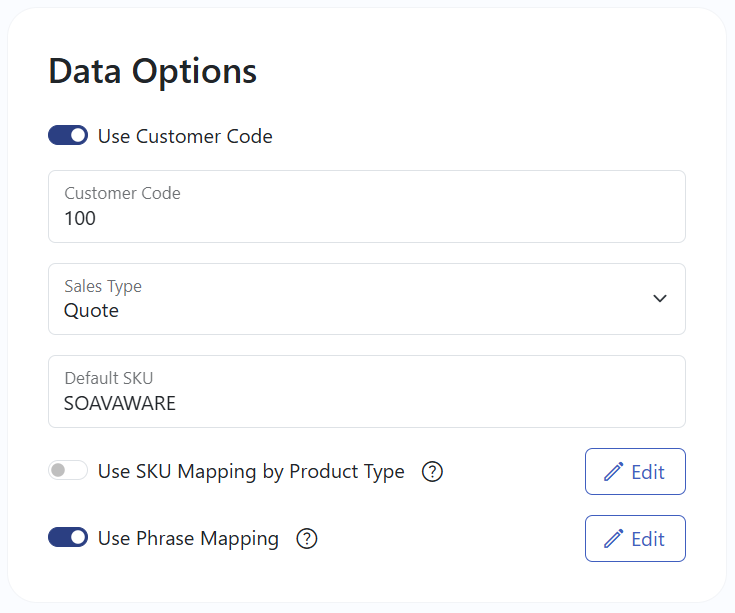Screen dimensions: 735x613
Task: Open help icon beside Use Phrase Mapping
Action: 307,538
